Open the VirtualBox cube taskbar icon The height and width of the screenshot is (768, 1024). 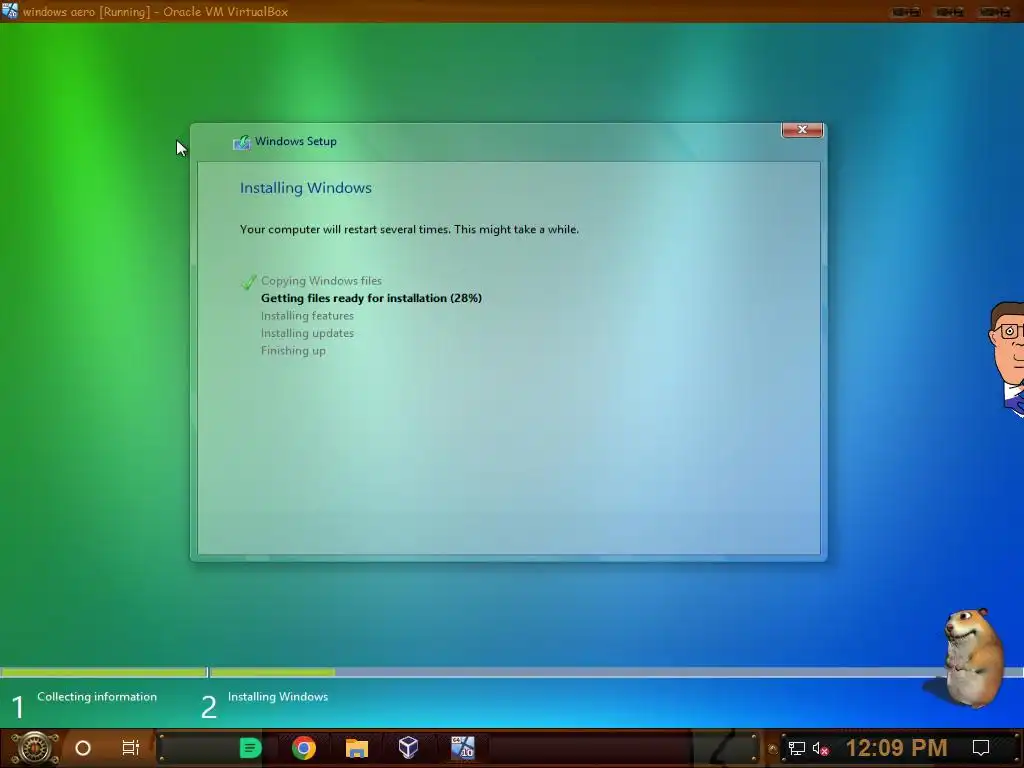tap(408, 748)
